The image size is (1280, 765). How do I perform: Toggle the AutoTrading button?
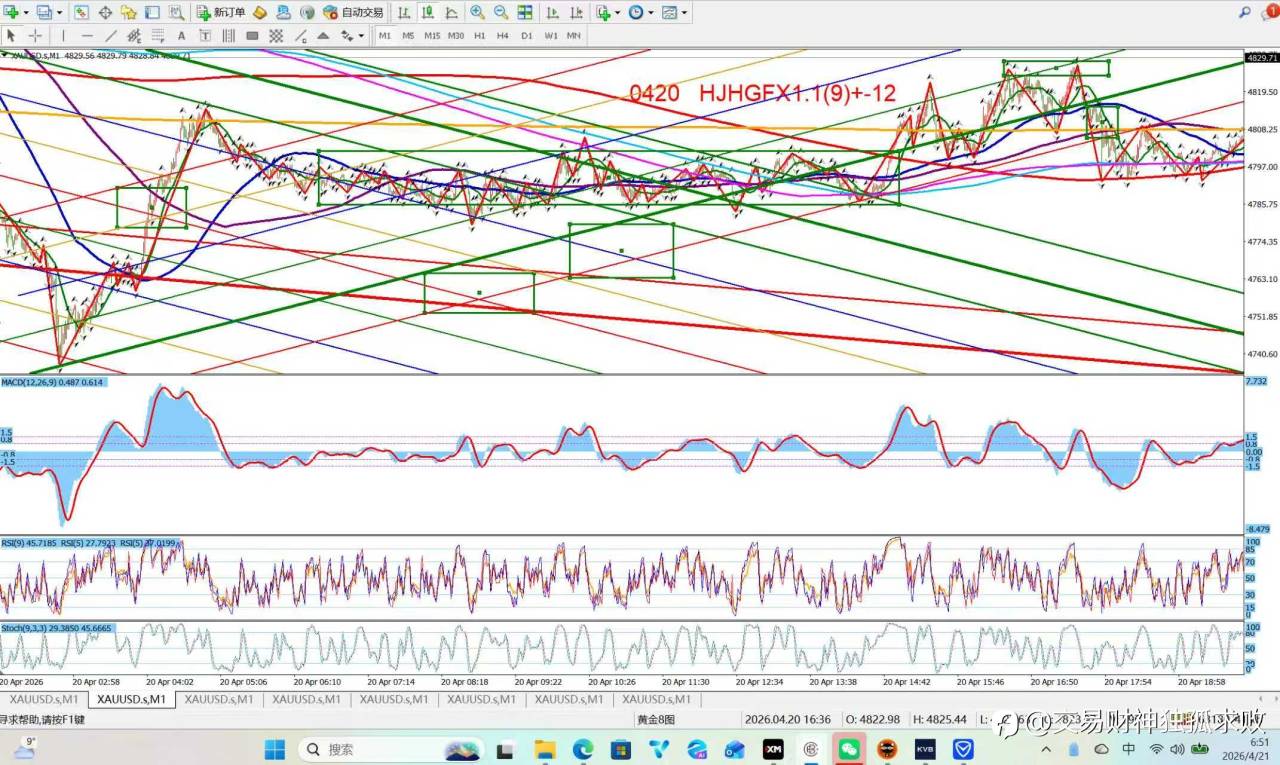353,13
